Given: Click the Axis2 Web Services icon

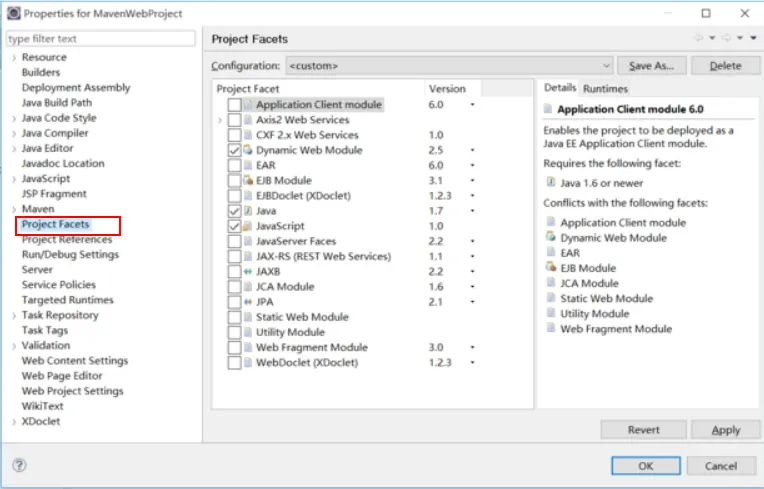Looking at the screenshot, I should point(248,120).
